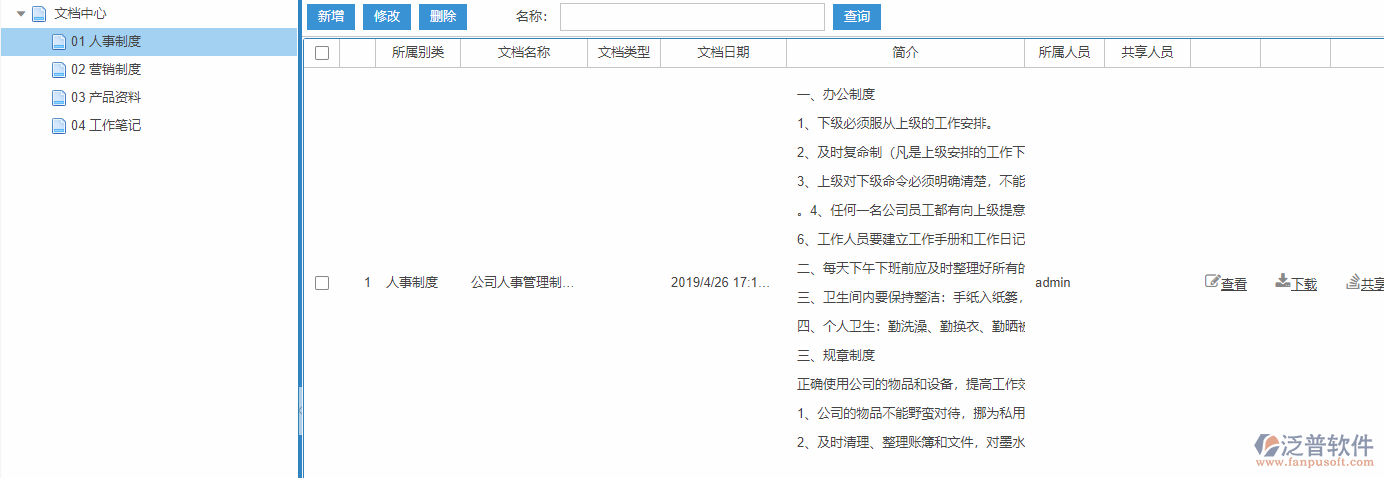Click the 共享 share icon in row 1
1384x478 pixels.
pyautogui.click(x=1353, y=282)
